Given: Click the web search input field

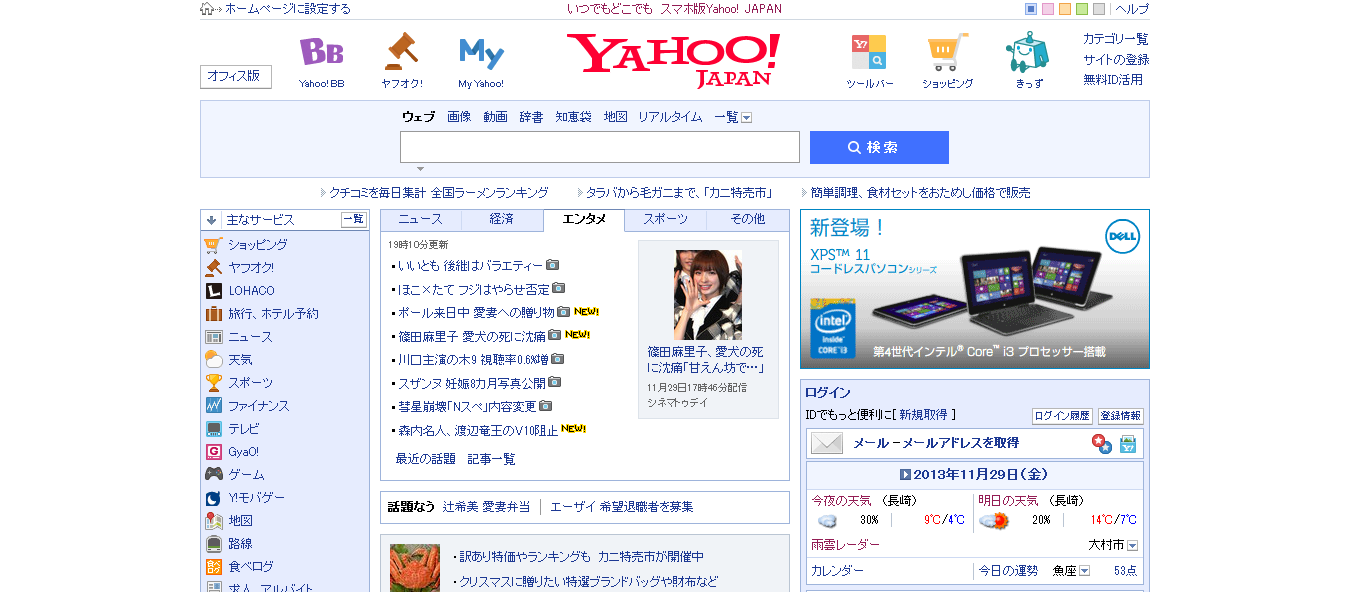Looking at the screenshot, I should pyautogui.click(x=600, y=147).
